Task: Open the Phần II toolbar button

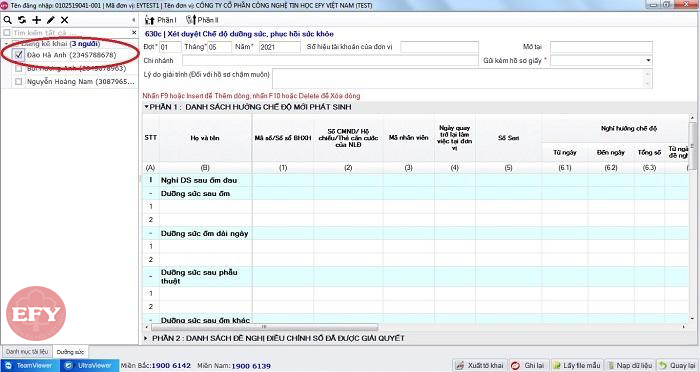Action: (202, 20)
